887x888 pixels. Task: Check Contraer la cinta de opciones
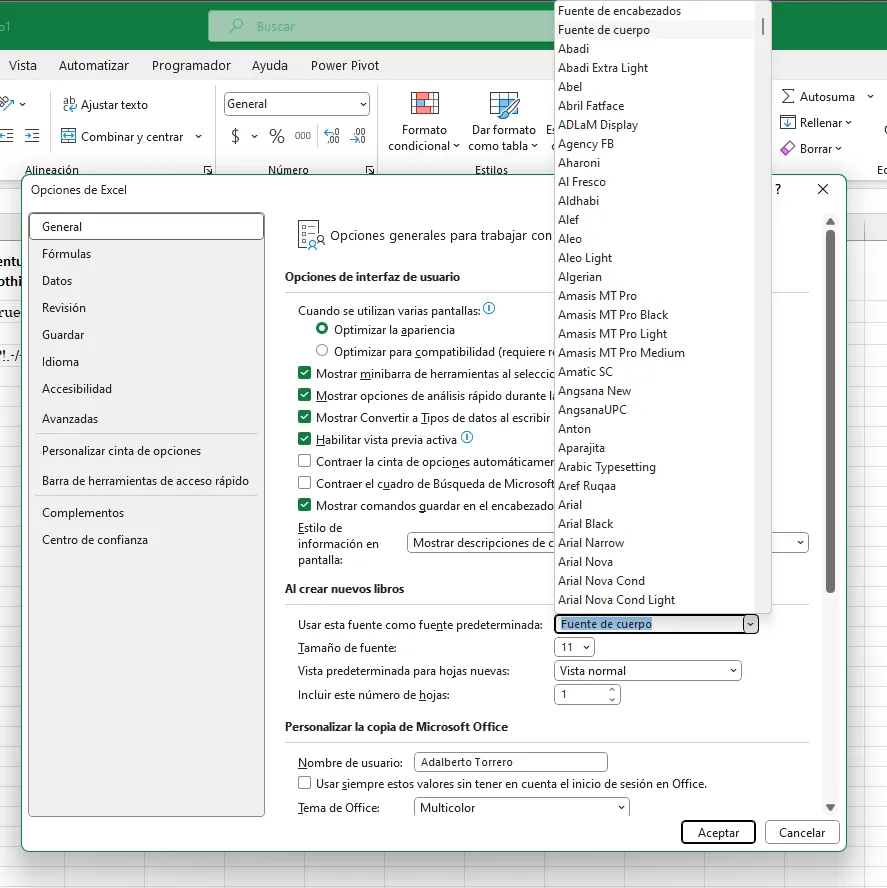(304, 461)
